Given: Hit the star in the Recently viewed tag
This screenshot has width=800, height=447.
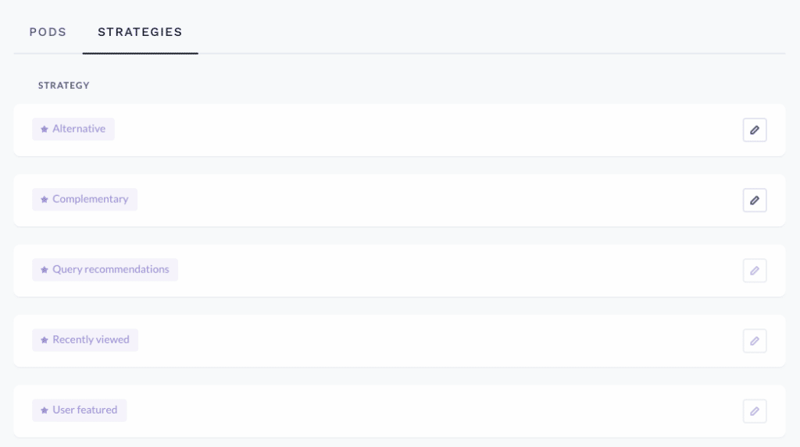Looking at the screenshot, I should (x=44, y=340).
